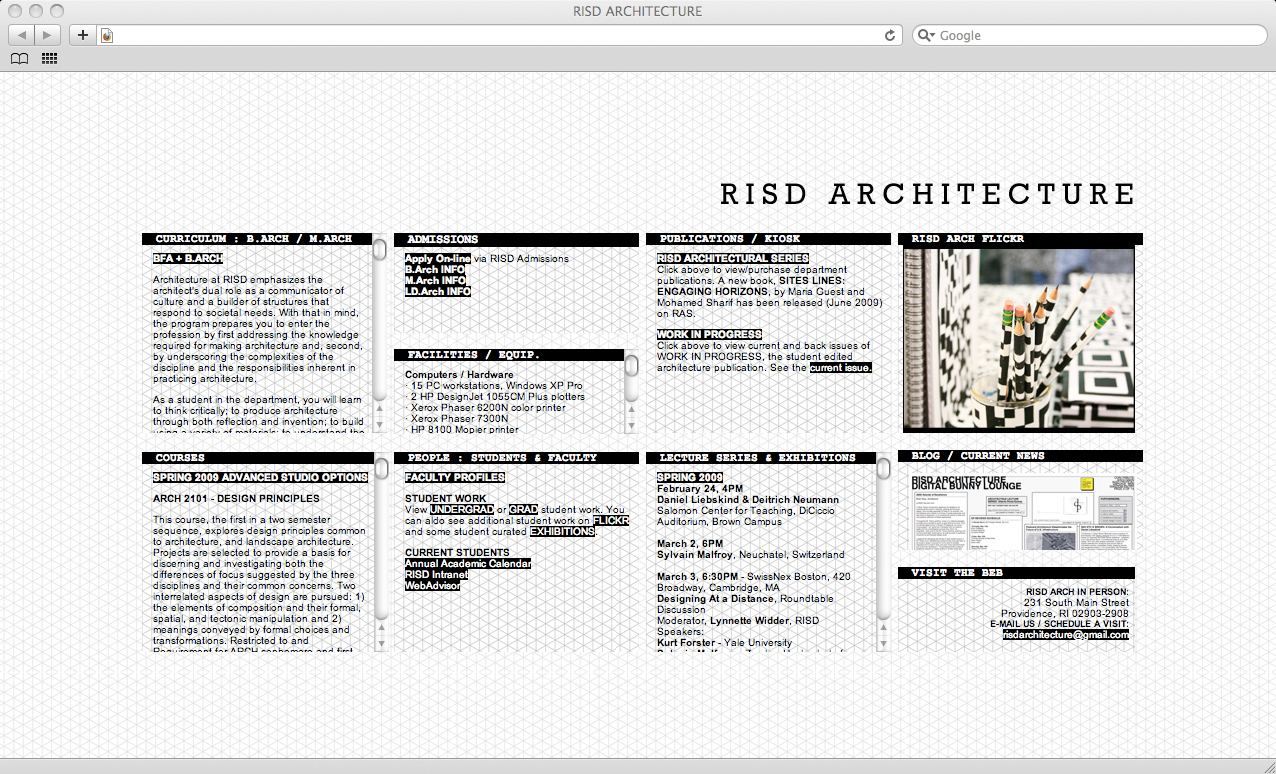Click the PEOPLE : STUDENTS & FACULTY header

pos(516,458)
